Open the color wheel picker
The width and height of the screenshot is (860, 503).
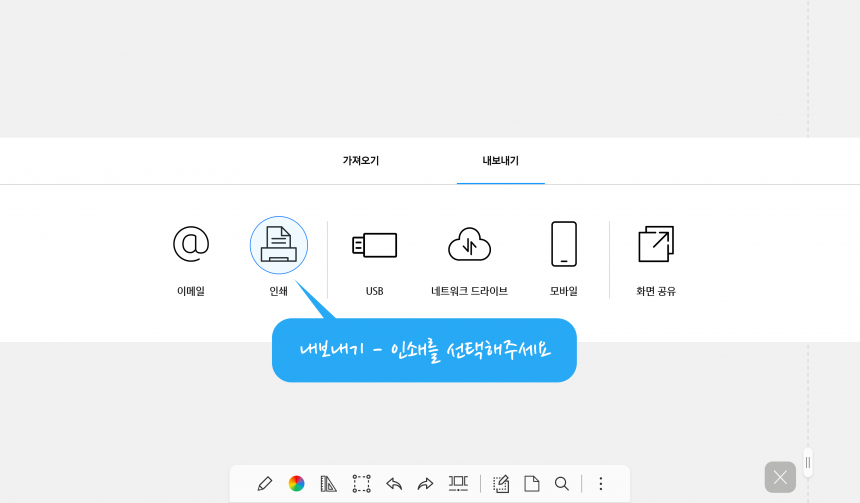(296, 483)
